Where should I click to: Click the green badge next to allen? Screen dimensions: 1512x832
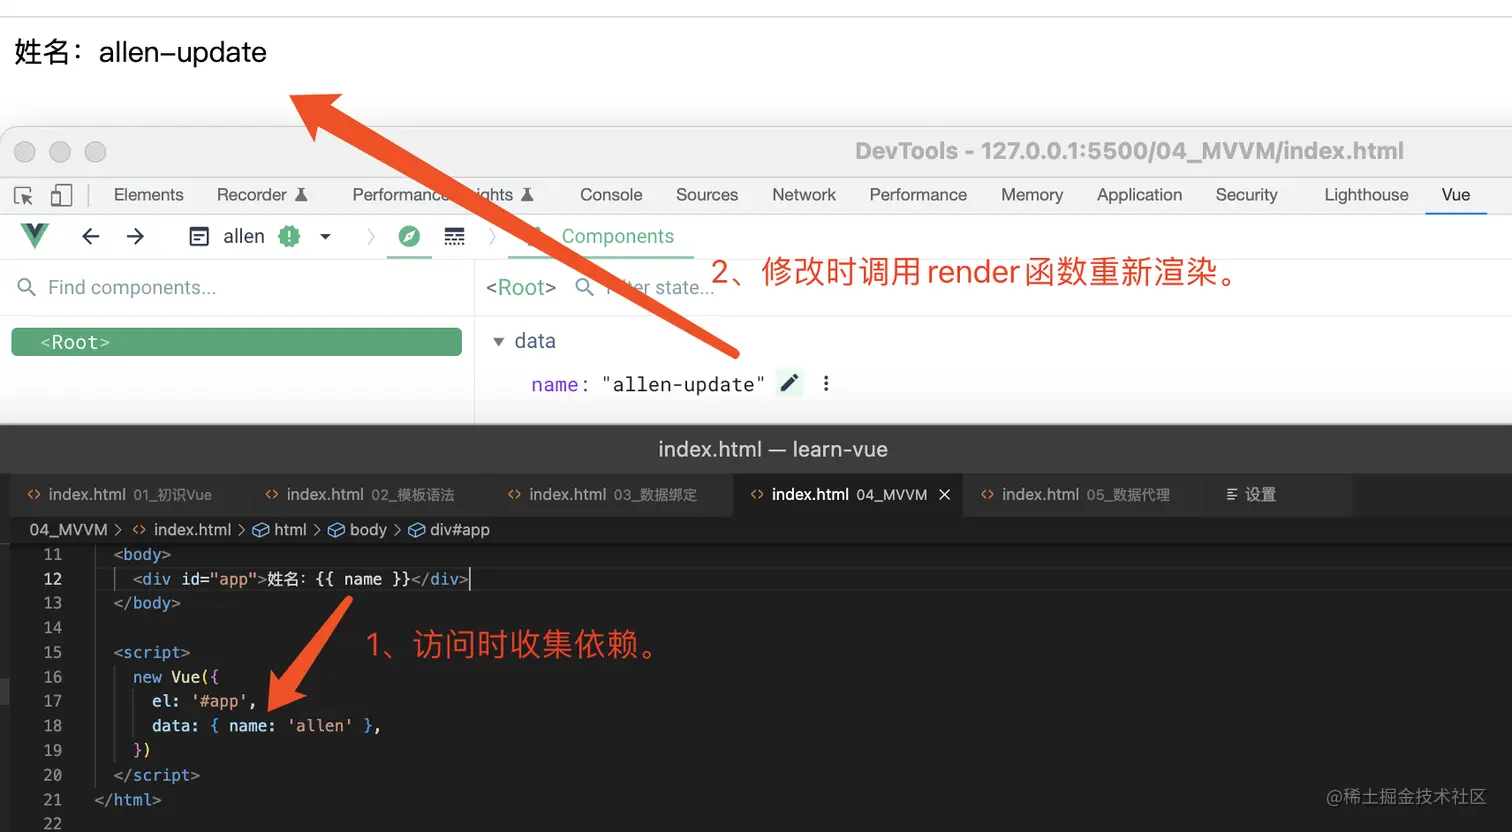[289, 236]
